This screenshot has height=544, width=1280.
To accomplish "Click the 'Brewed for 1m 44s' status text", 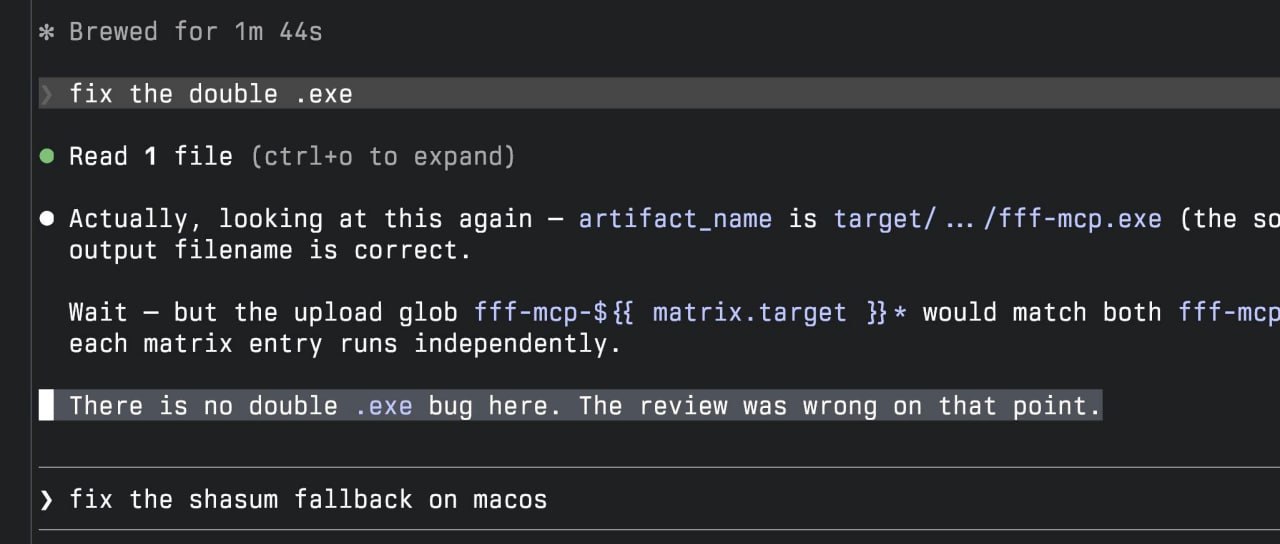I will [195, 32].
